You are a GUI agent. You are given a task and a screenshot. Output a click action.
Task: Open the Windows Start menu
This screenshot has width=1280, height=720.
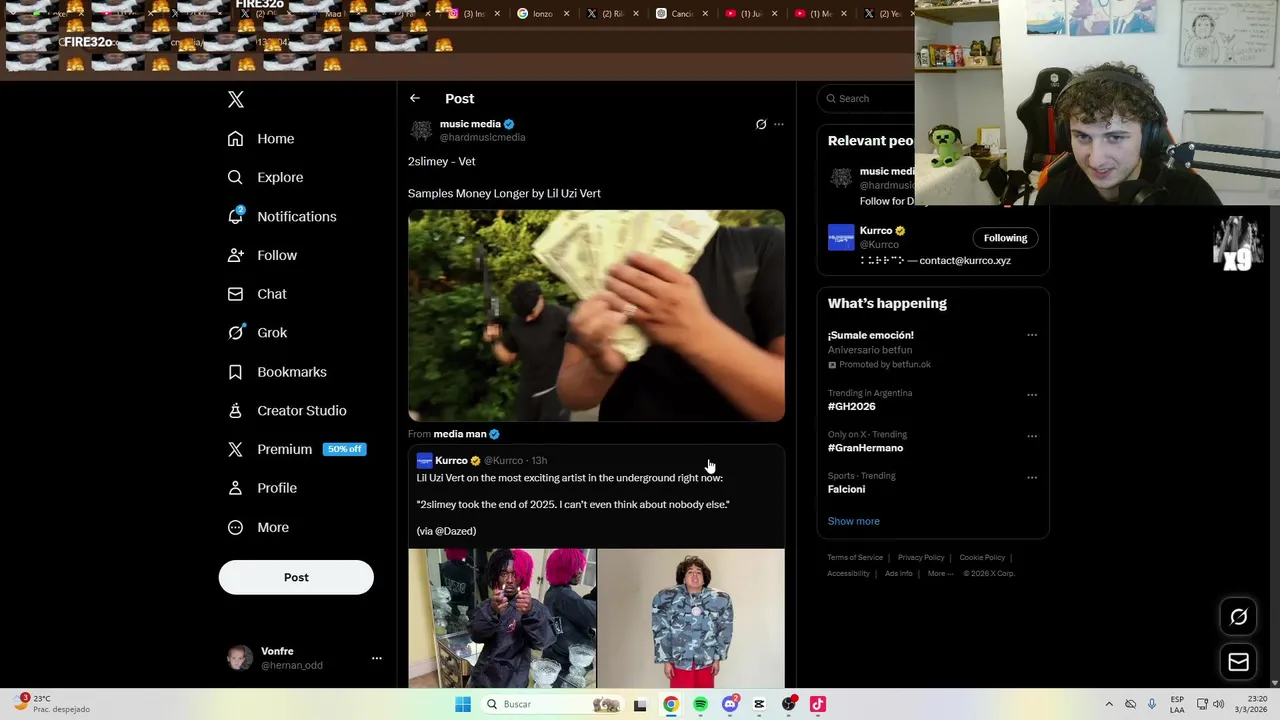click(463, 704)
